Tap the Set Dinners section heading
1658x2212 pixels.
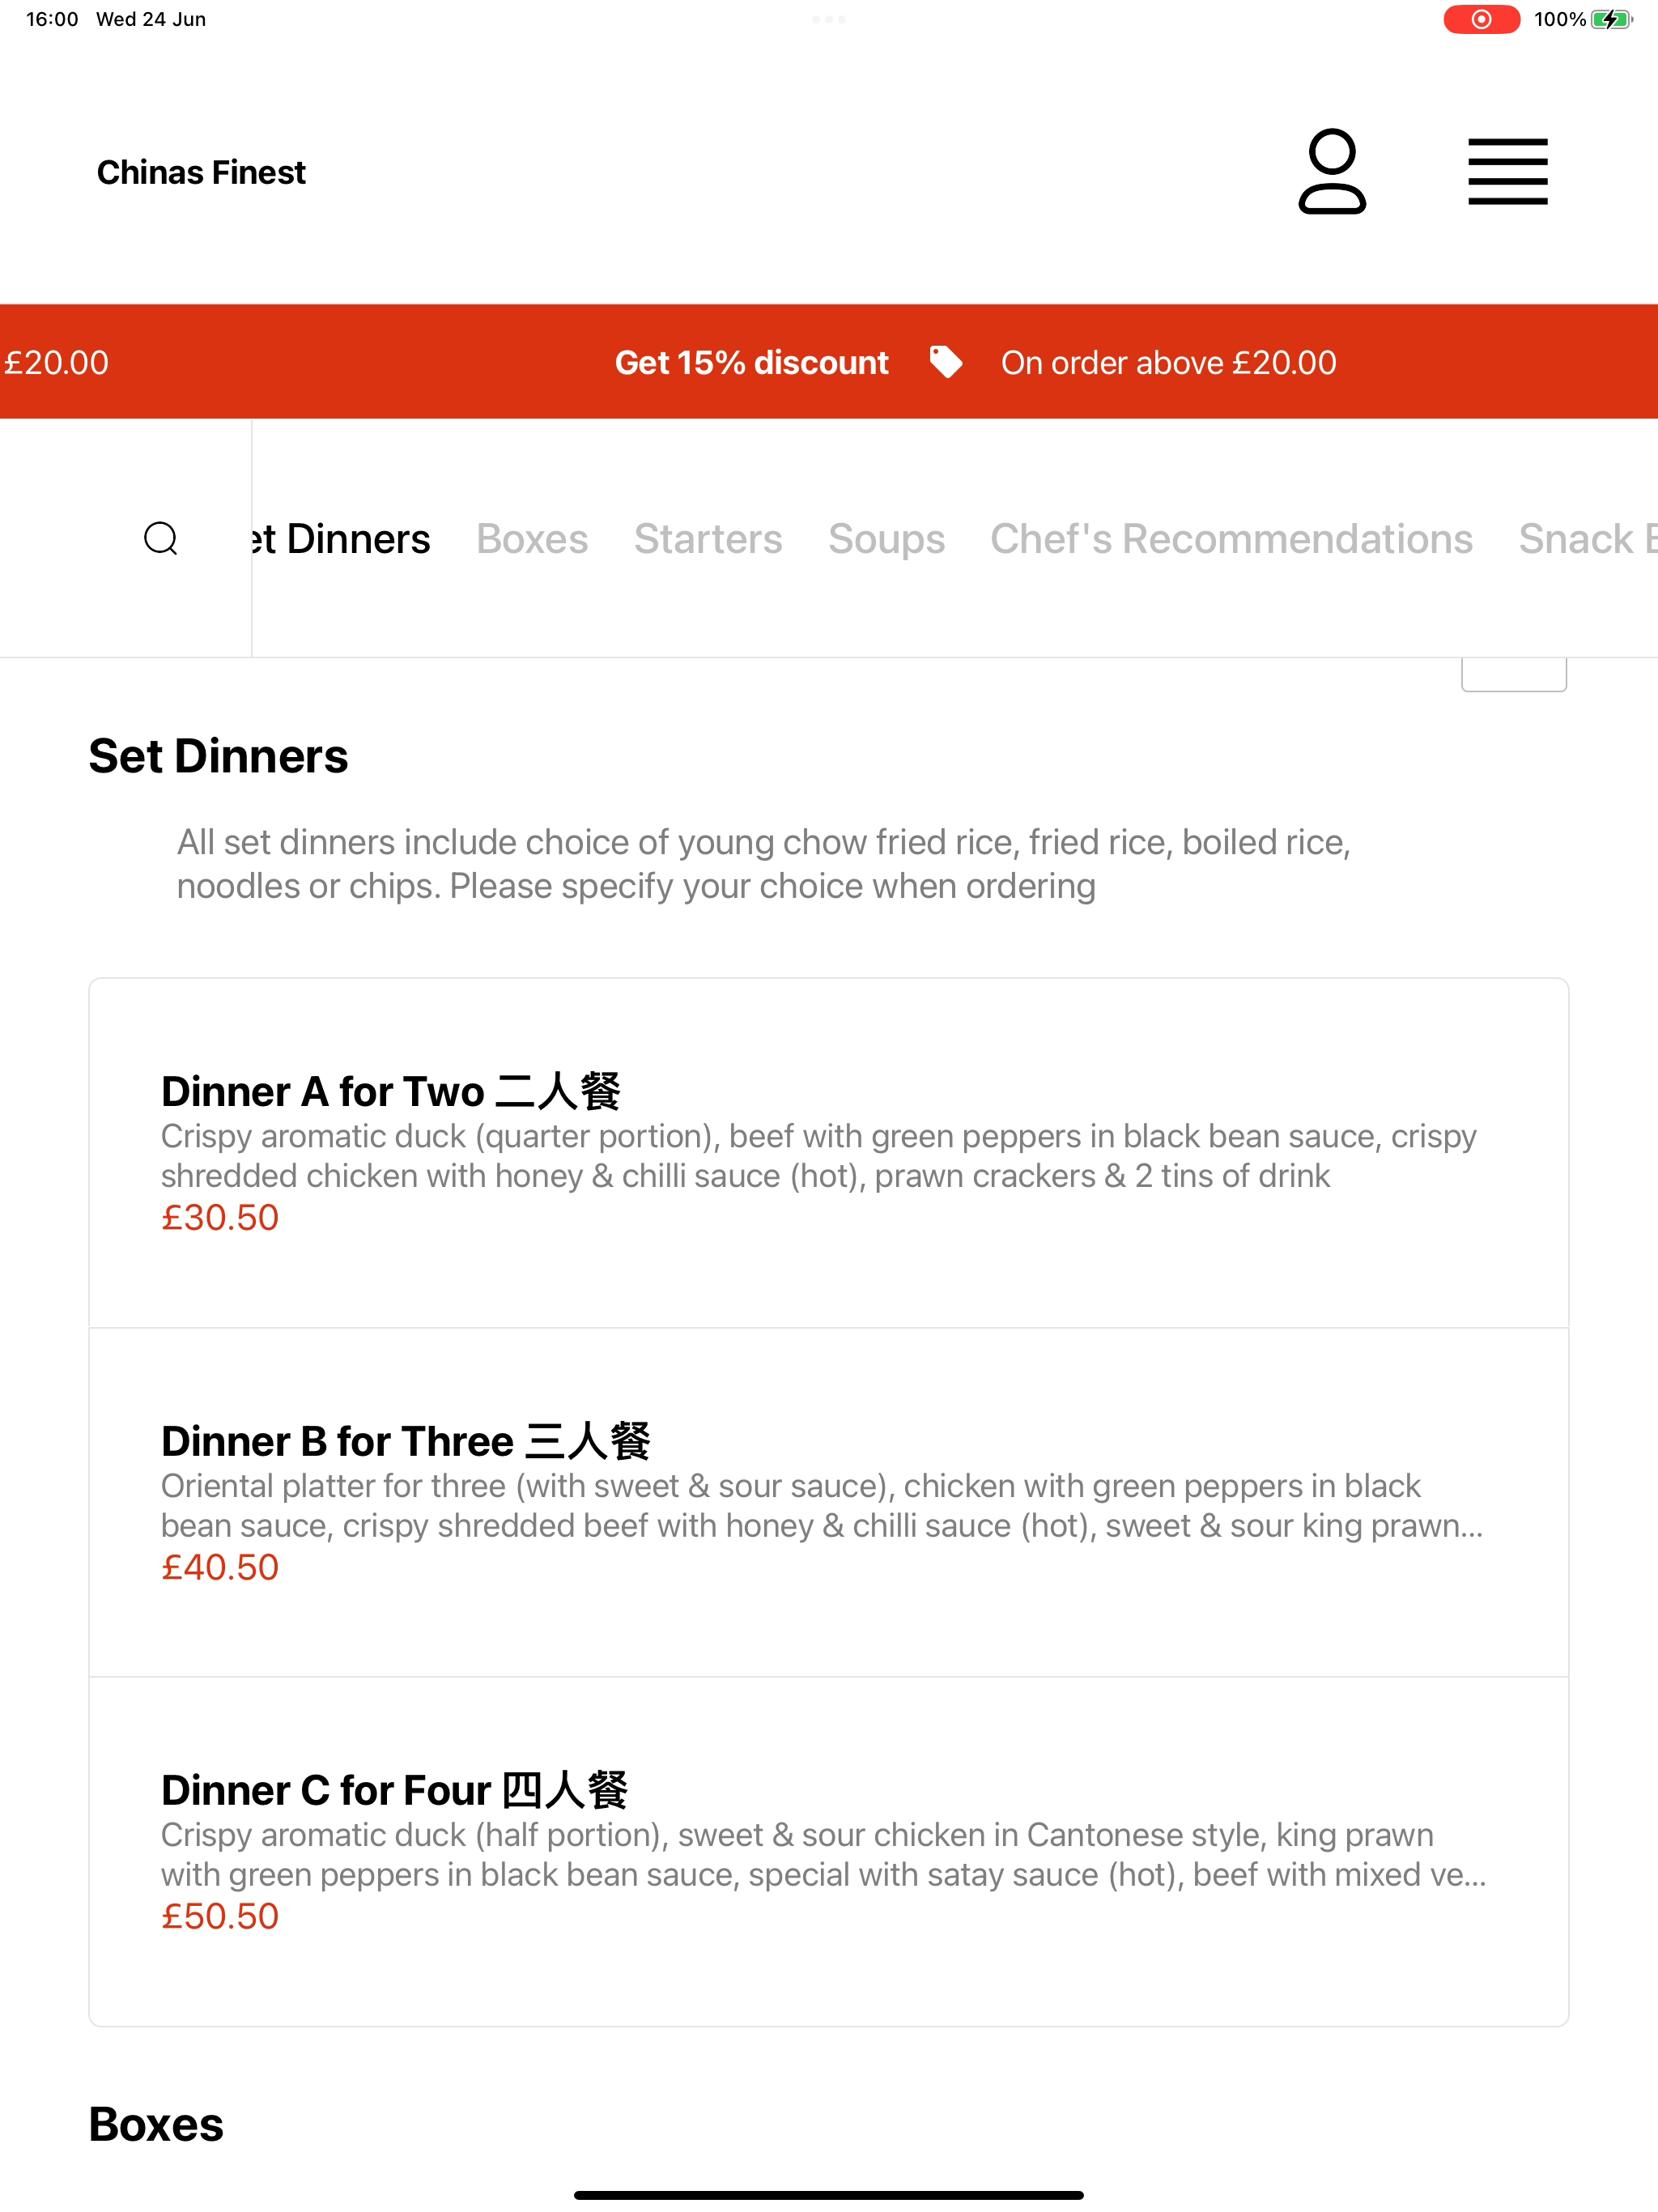(218, 756)
